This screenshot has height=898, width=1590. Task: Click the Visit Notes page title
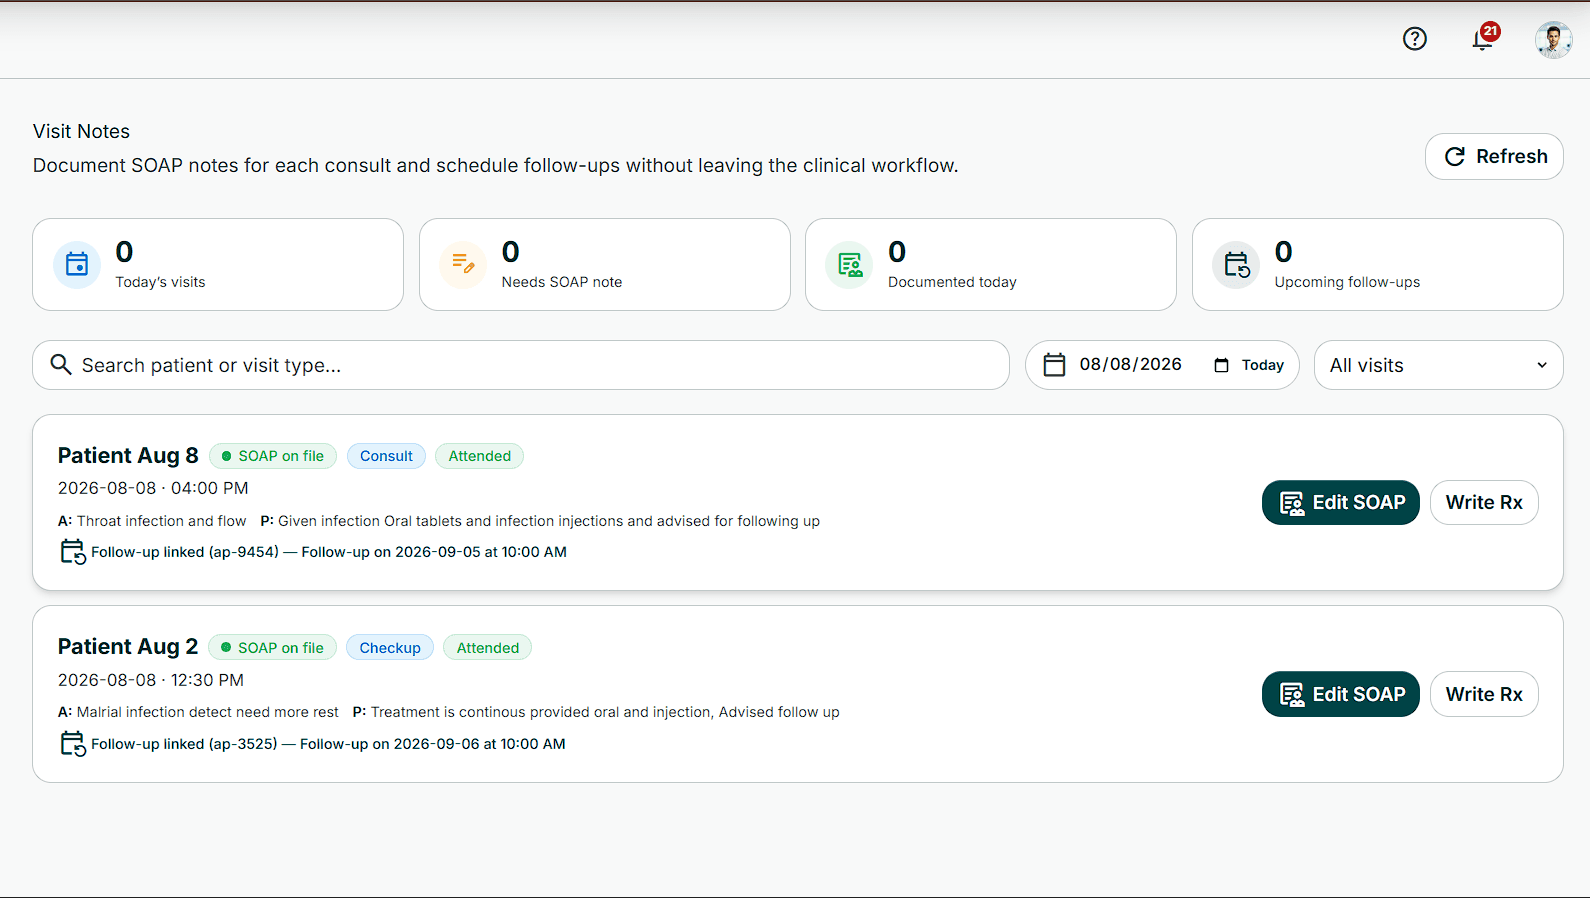[81, 131]
